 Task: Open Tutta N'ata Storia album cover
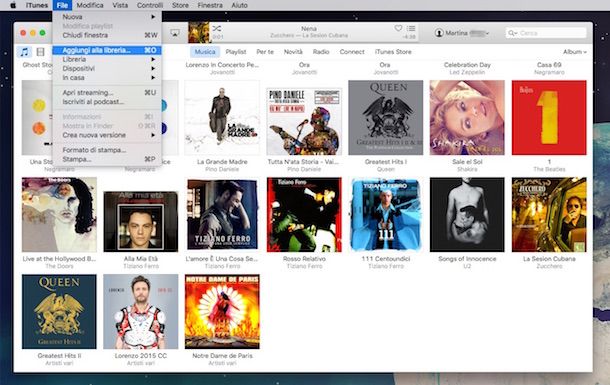[x=304, y=121]
